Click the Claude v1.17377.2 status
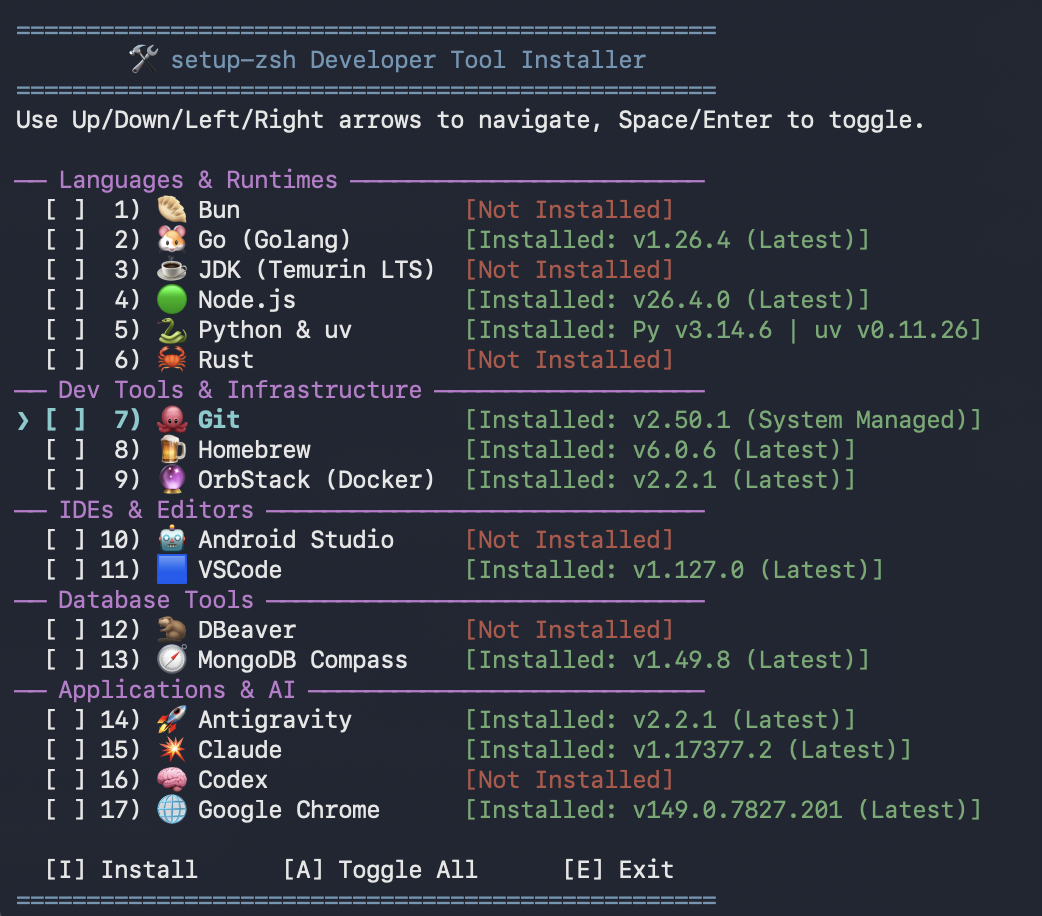The image size is (1042, 916). [x=688, y=750]
